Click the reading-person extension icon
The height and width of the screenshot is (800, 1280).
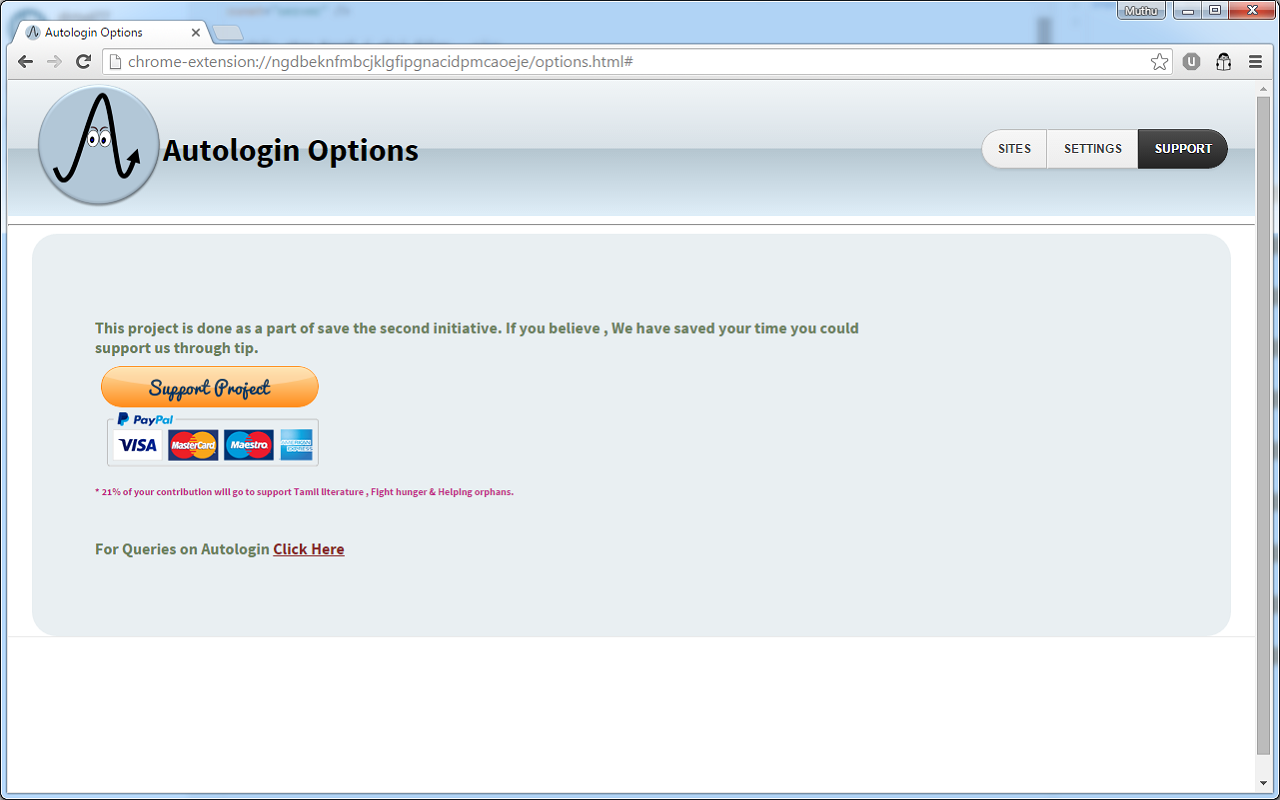click(1223, 61)
